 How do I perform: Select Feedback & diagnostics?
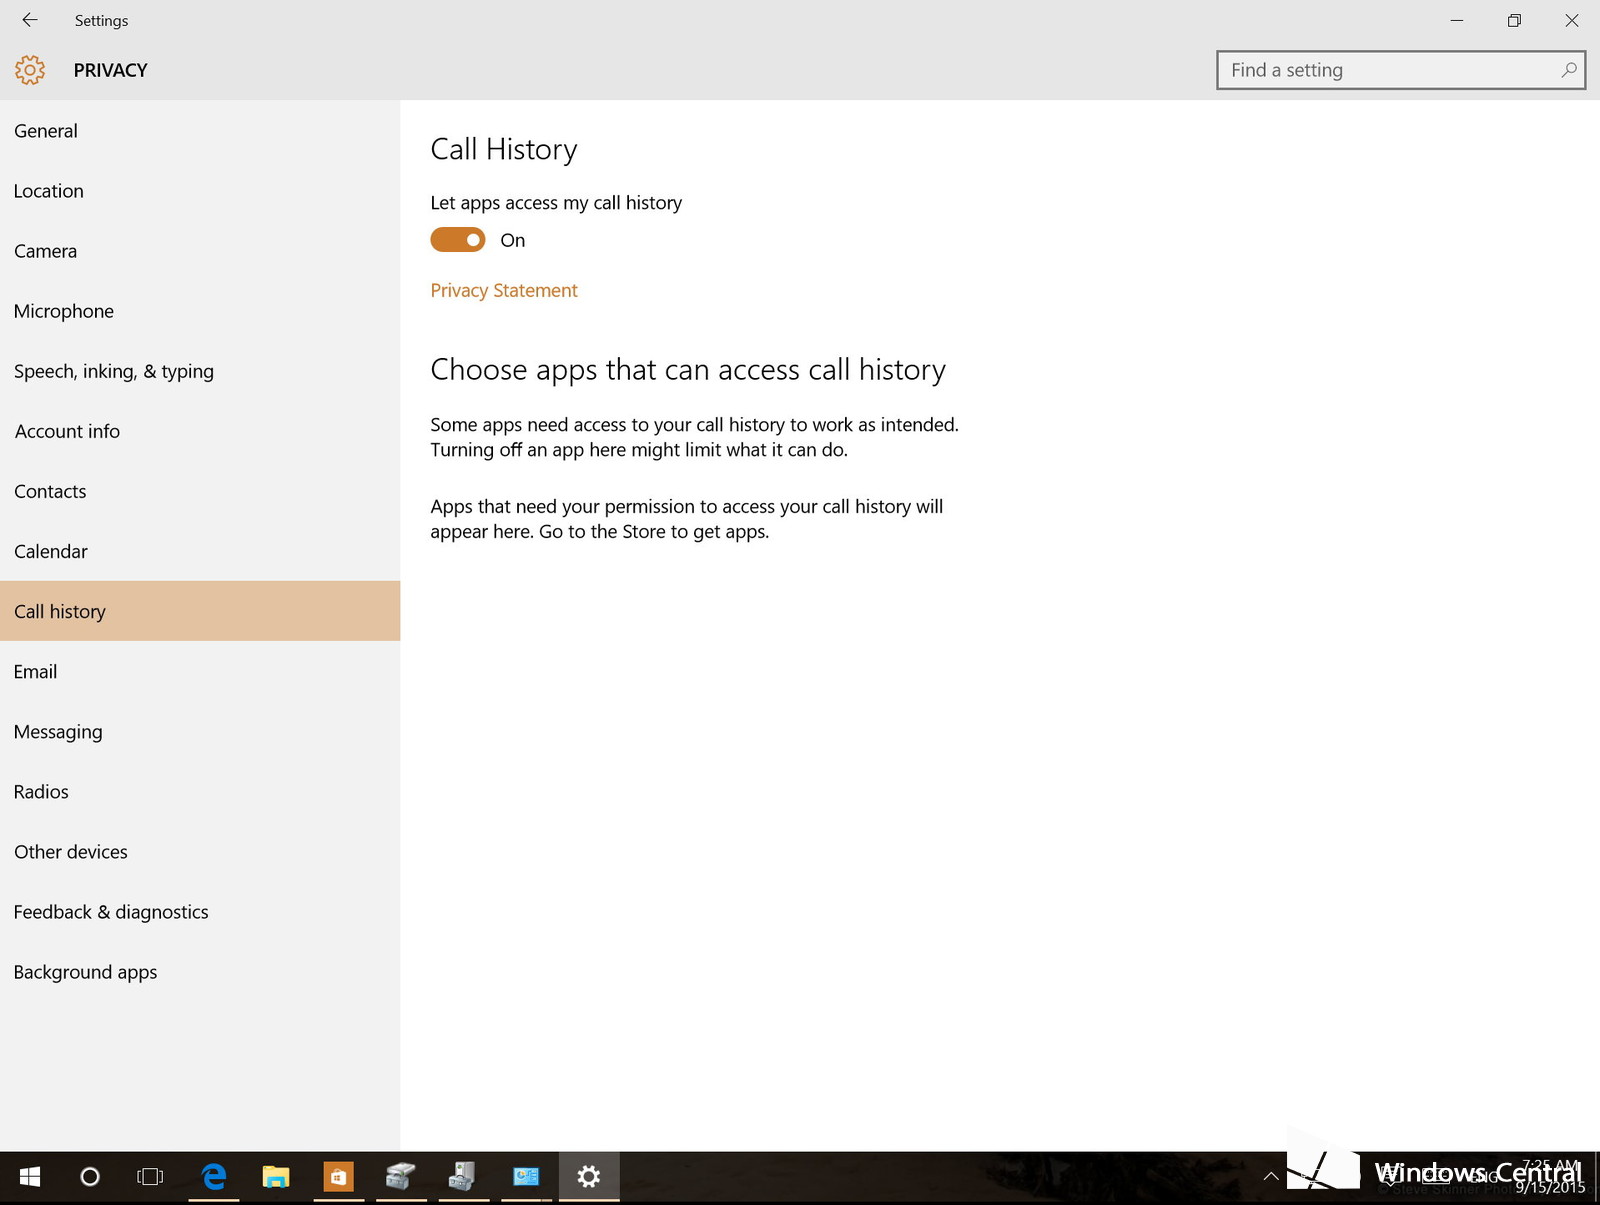click(200, 911)
